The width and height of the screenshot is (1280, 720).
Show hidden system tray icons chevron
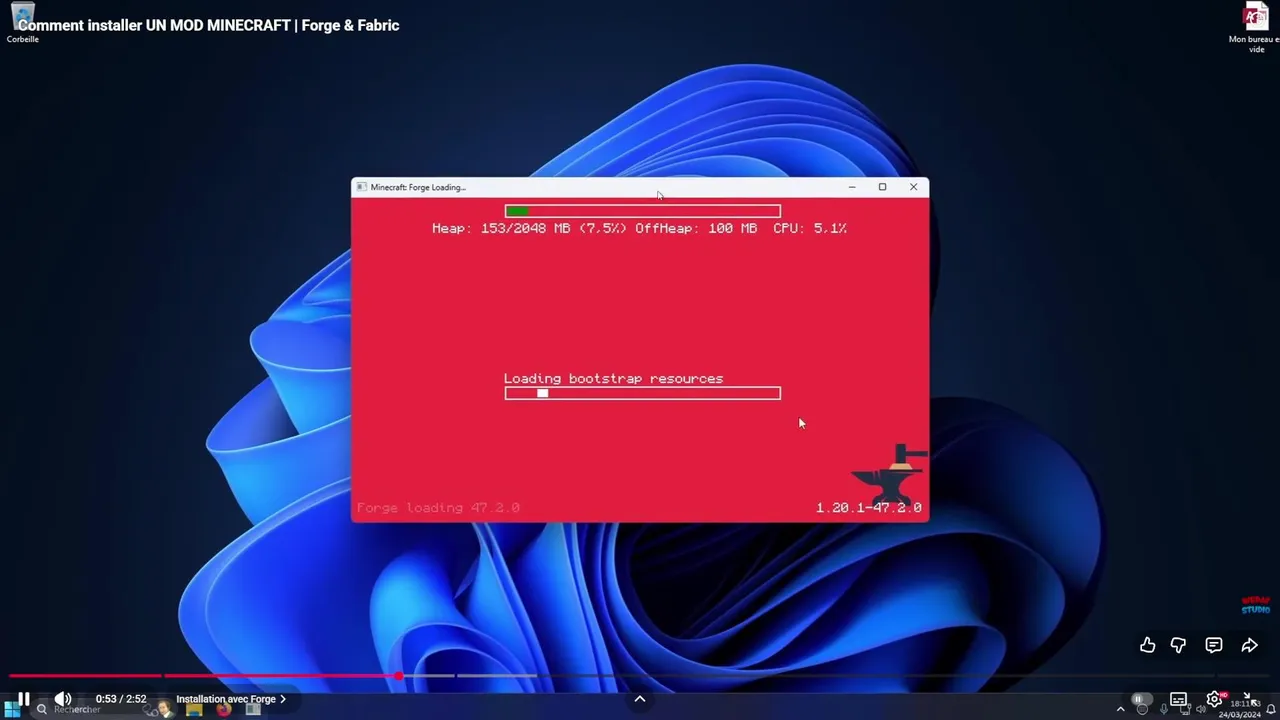tap(1120, 709)
